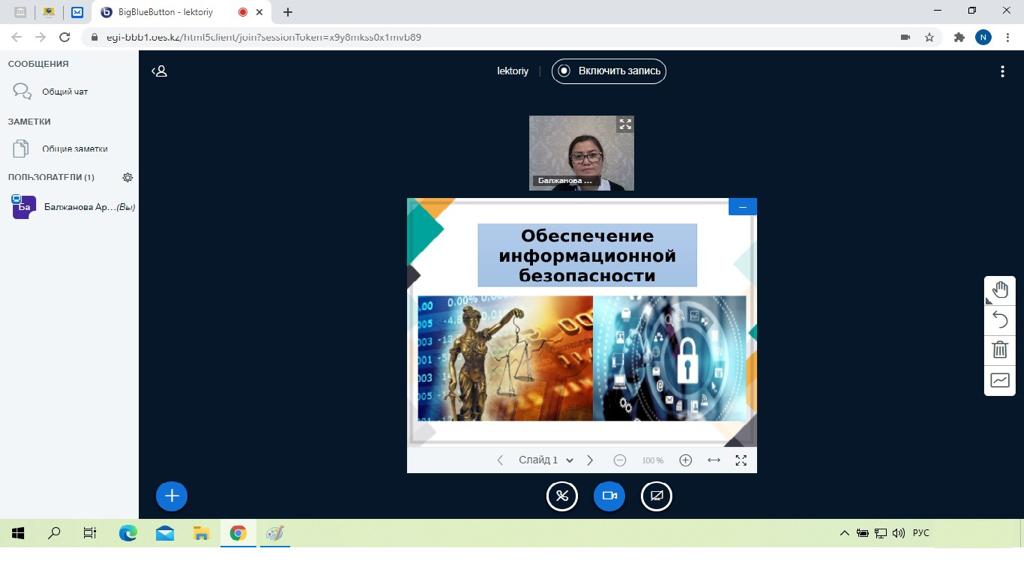This screenshot has width=1024, height=576.
Task: Collapse the user list panel
Action: tap(159, 71)
